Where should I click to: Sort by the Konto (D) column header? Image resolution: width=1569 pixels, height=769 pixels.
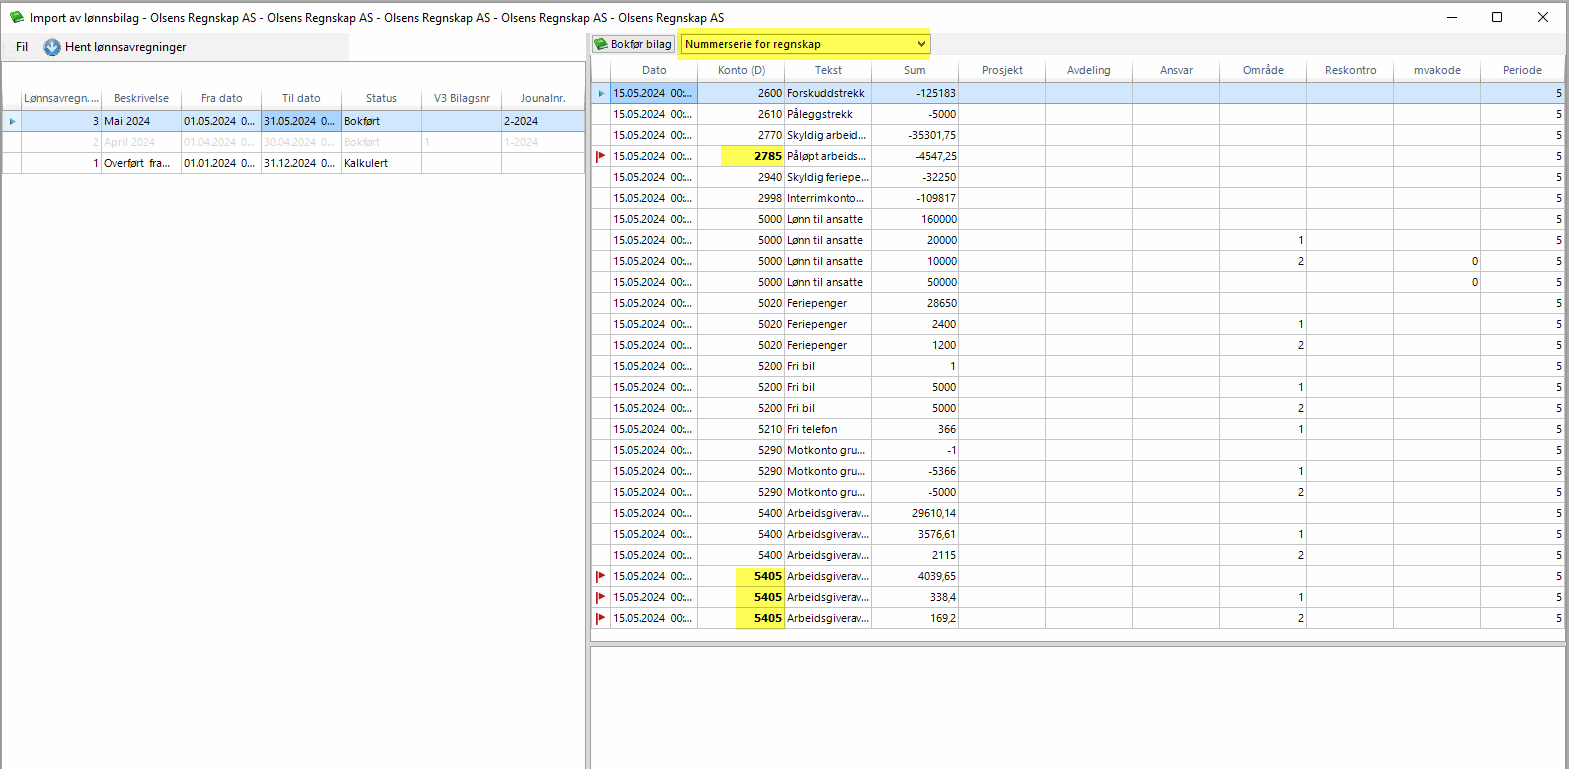pyautogui.click(x=741, y=70)
